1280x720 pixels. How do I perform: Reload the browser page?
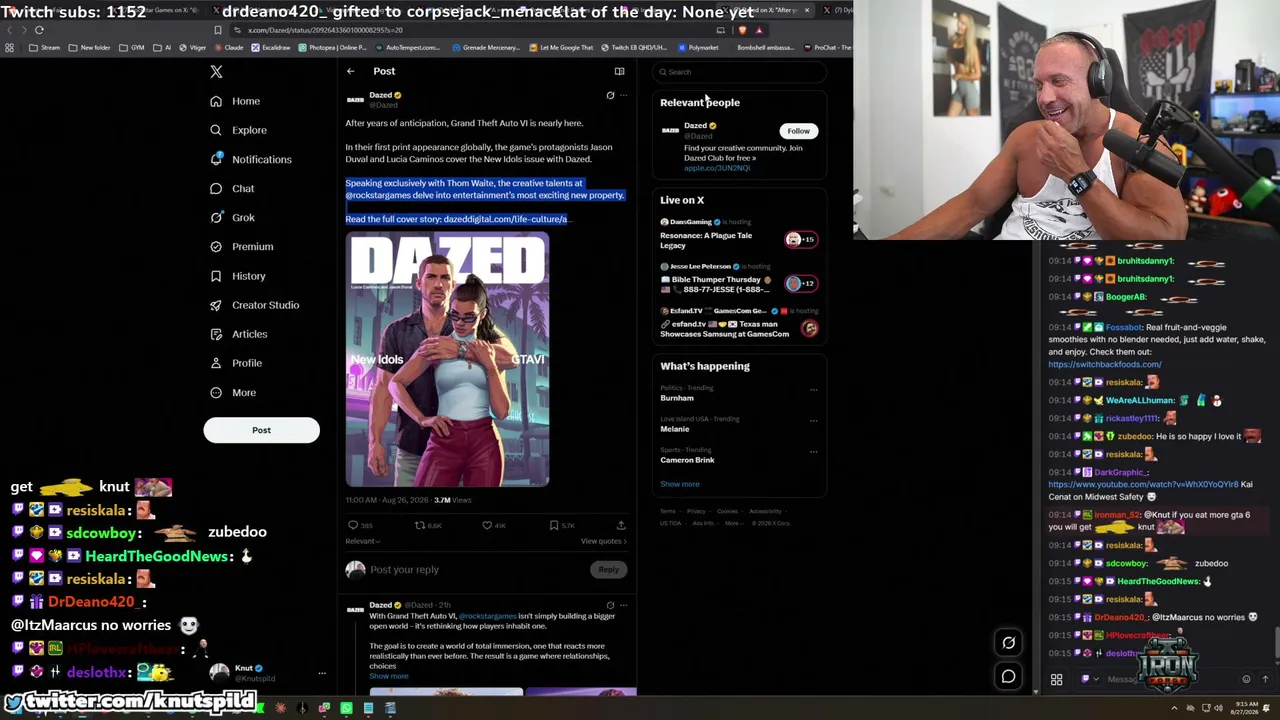pos(39,30)
